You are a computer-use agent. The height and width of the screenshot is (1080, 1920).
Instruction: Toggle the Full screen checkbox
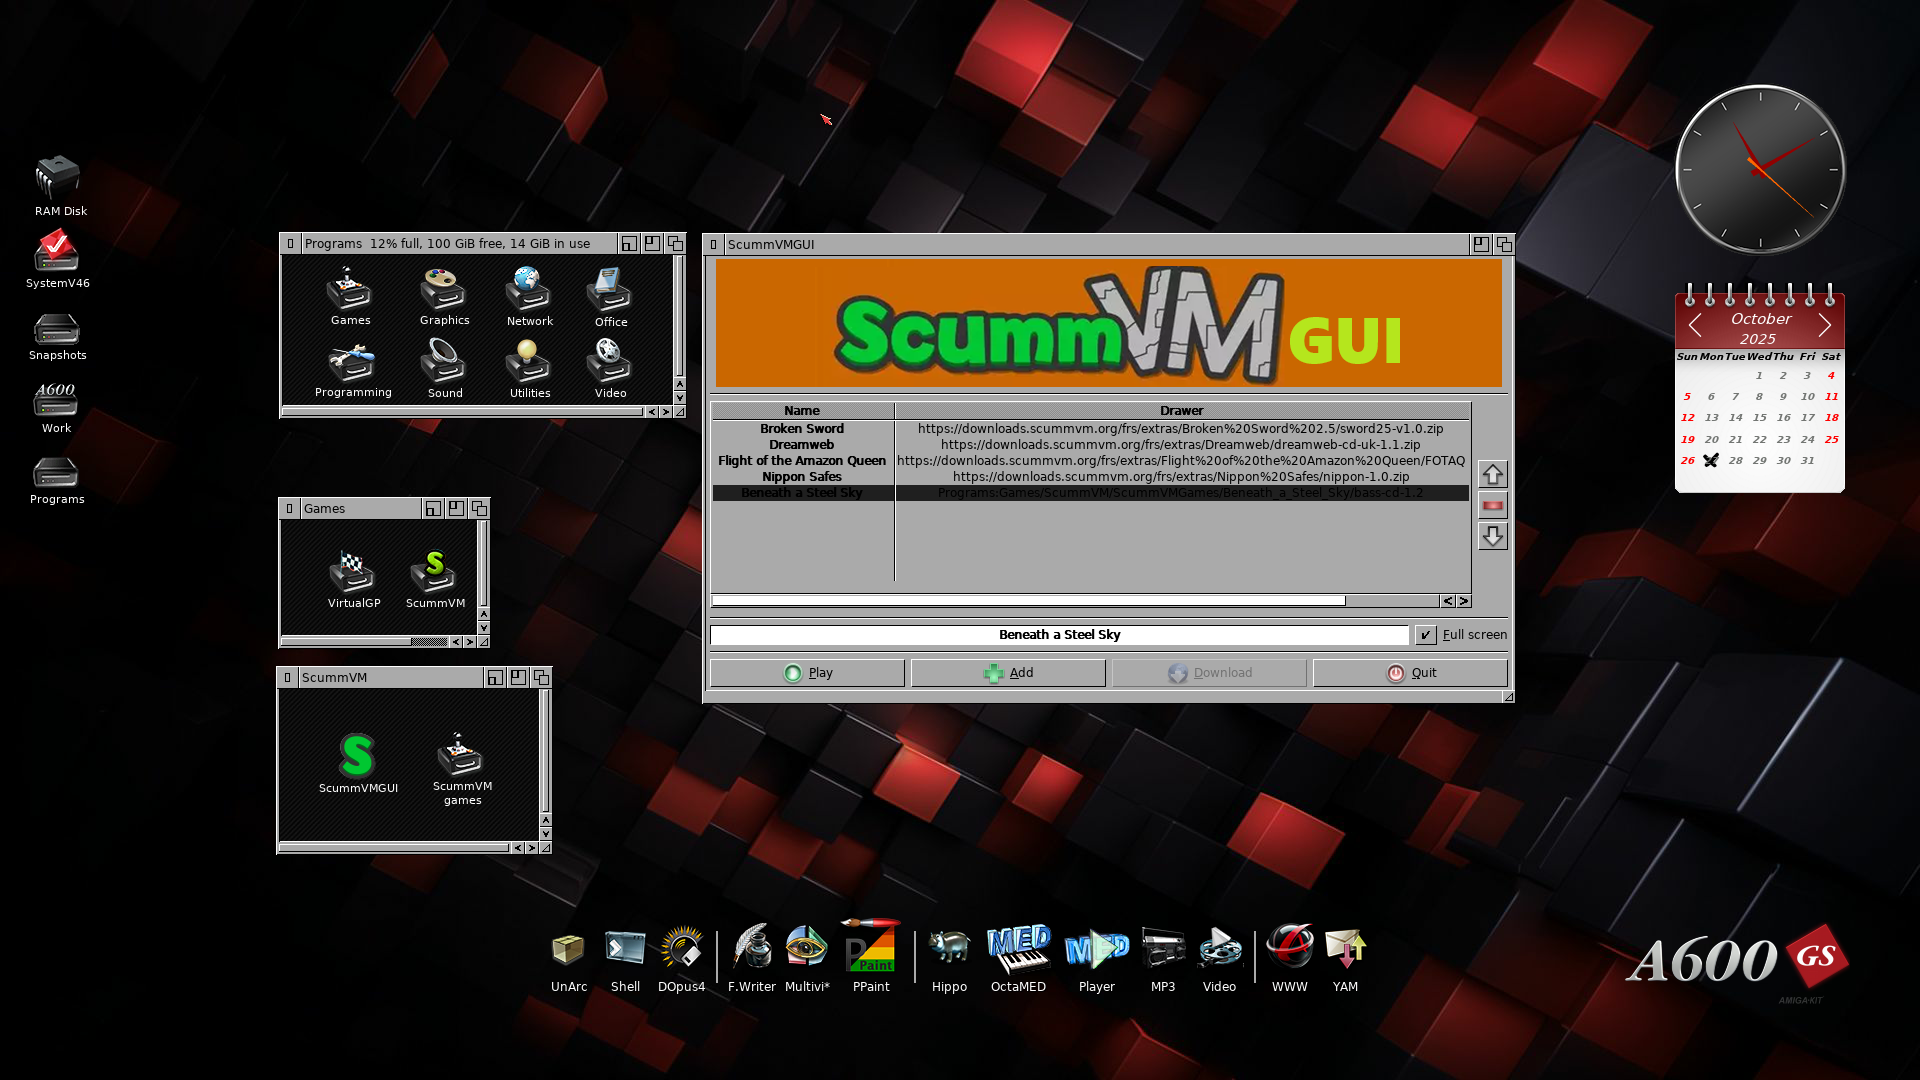[x=1426, y=635]
